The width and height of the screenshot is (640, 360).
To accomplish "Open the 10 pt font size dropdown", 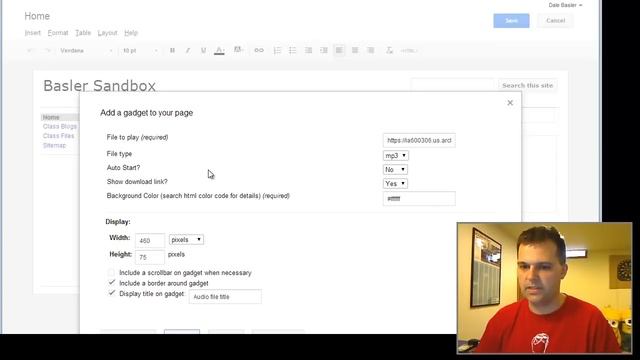I will tap(140, 51).
